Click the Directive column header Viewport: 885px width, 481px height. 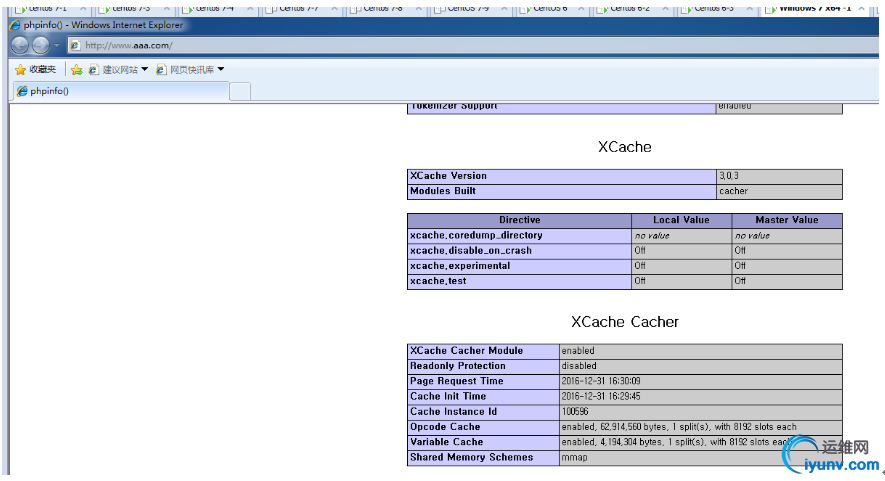coord(519,220)
